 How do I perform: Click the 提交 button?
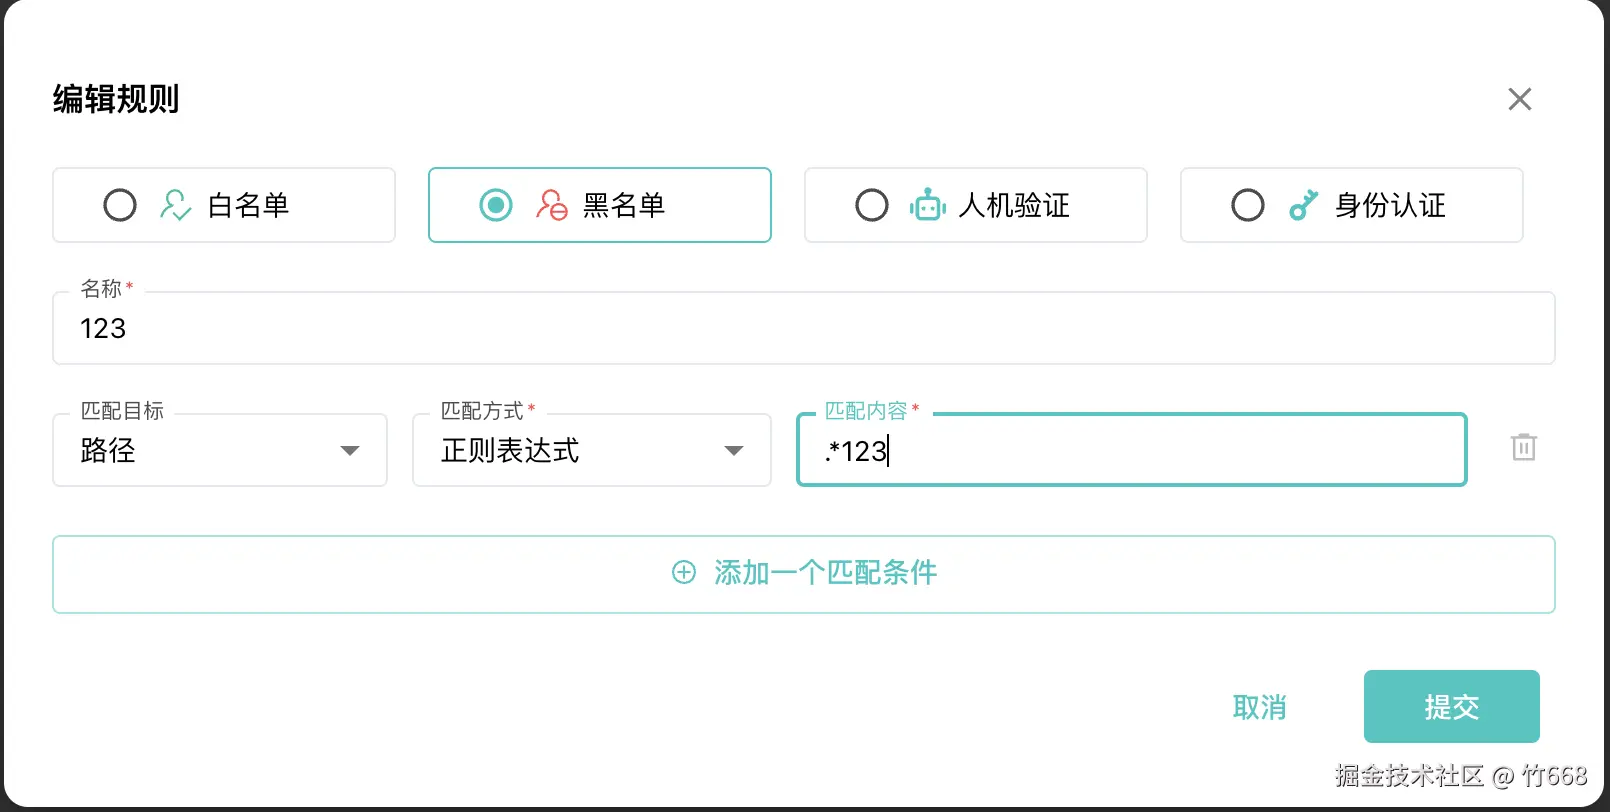[1451, 706]
